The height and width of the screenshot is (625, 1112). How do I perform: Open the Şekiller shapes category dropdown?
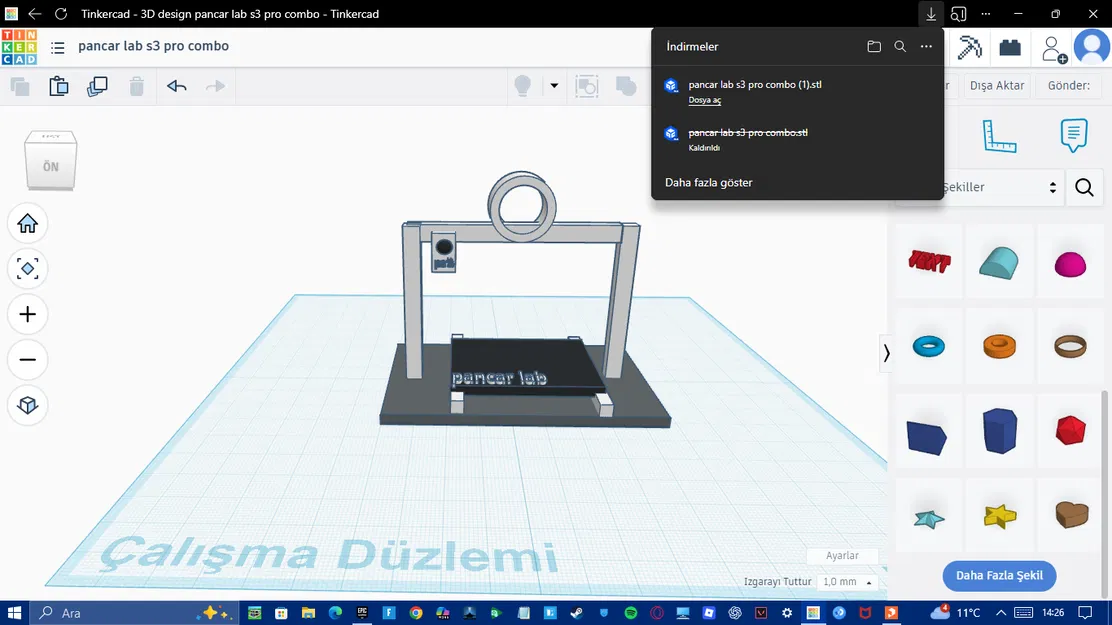[1052, 187]
